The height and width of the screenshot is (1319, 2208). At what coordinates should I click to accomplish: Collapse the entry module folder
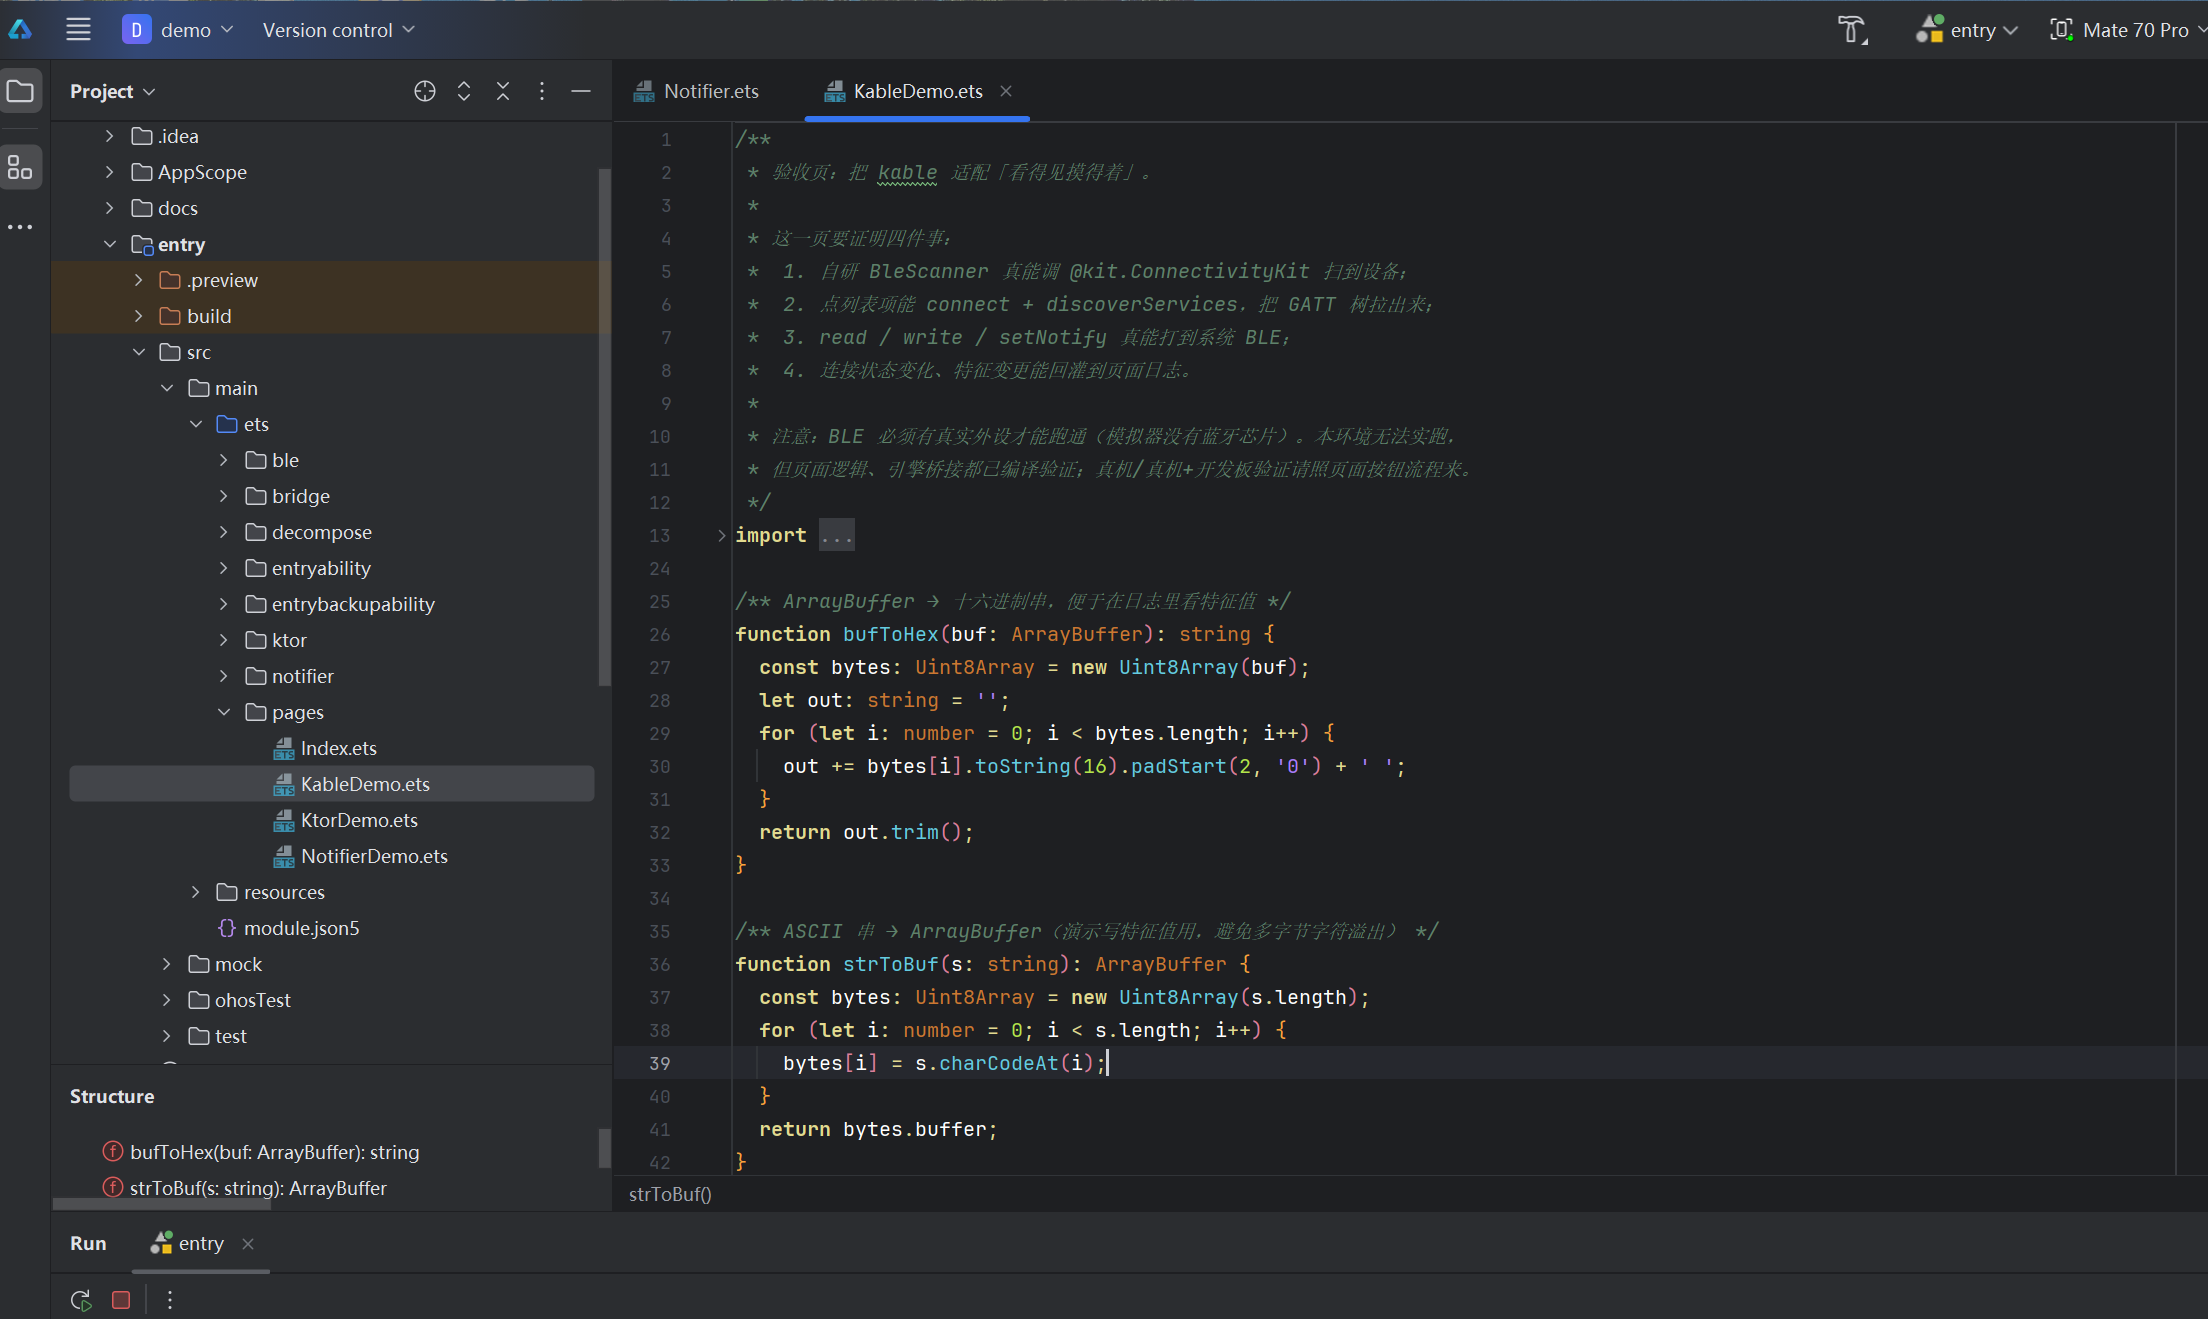click(110, 244)
